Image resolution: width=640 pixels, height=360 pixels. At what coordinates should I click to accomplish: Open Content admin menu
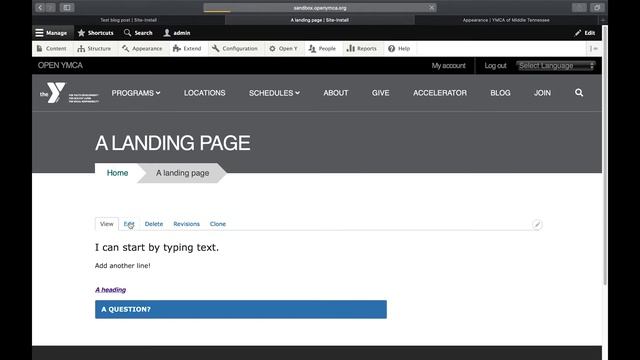(x=51, y=49)
